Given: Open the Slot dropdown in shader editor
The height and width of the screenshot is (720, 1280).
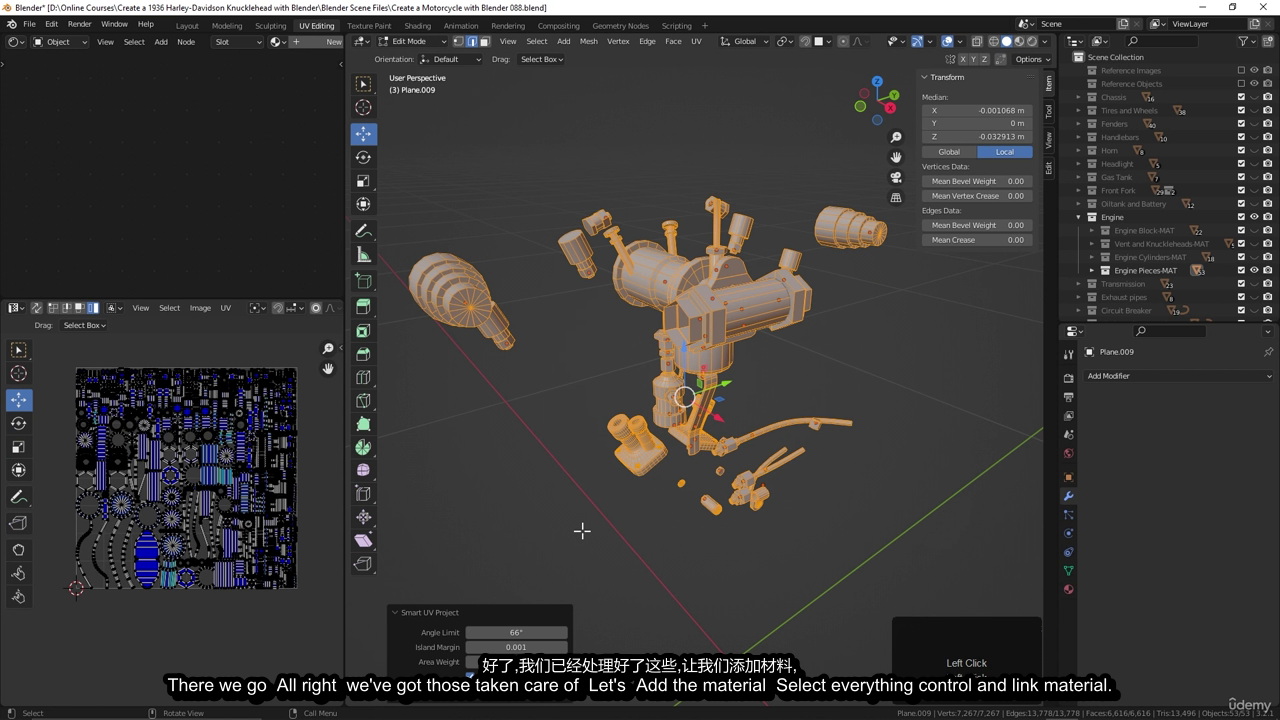Looking at the screenshot, I should [238, 42].
